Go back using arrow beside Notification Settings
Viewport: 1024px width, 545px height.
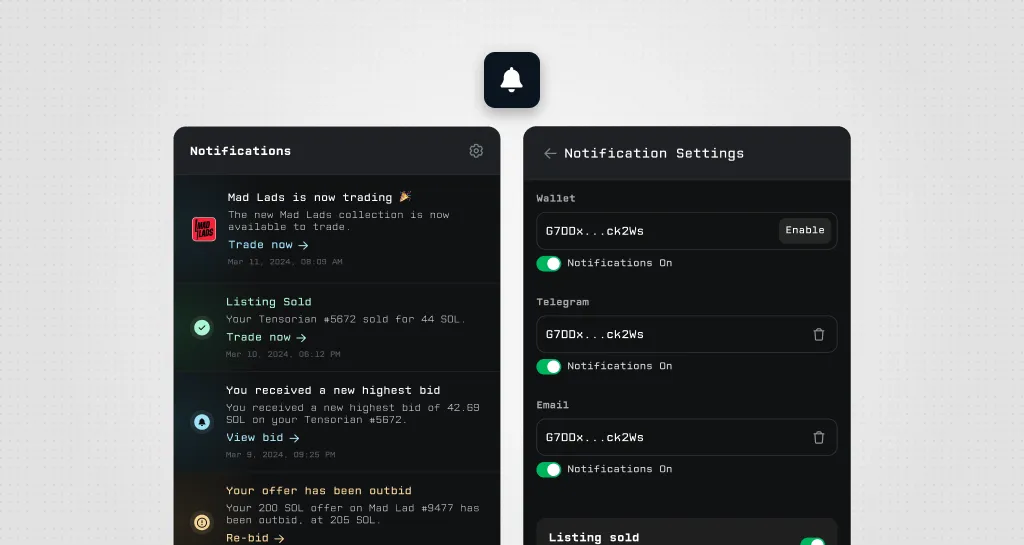coord(550,153)
